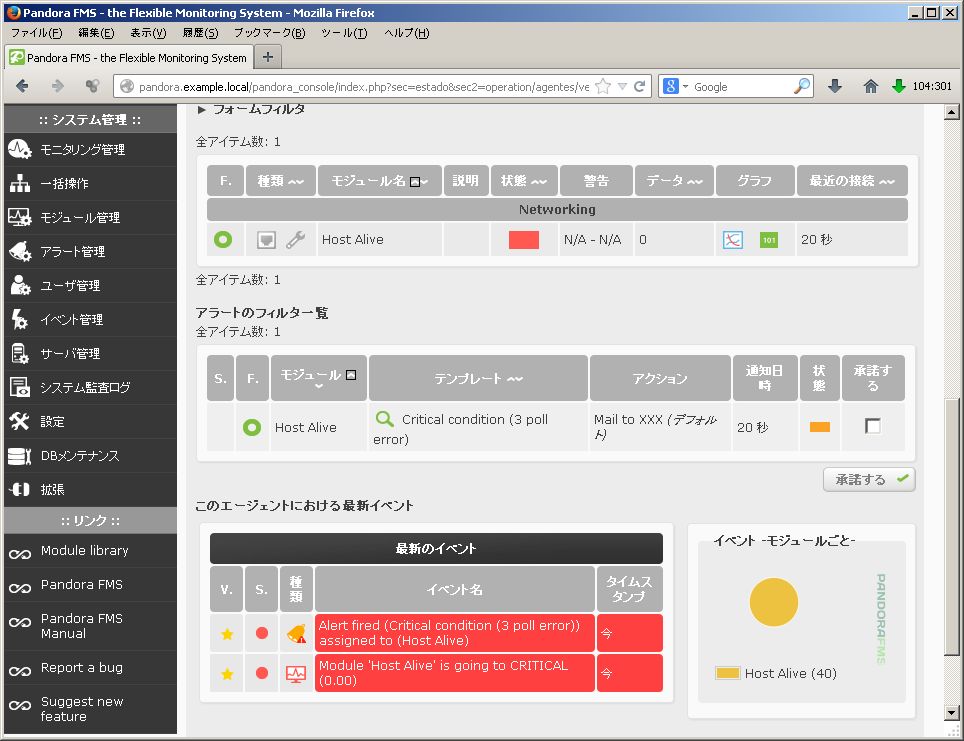Open the 履歴(S) menu
The image size is (964, 741).
click(x=200, y=33)
